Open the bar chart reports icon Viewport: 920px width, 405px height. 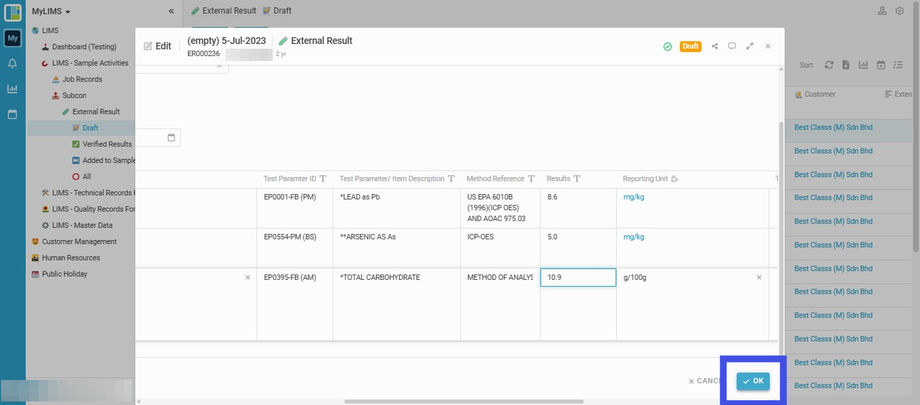[12, 89]
